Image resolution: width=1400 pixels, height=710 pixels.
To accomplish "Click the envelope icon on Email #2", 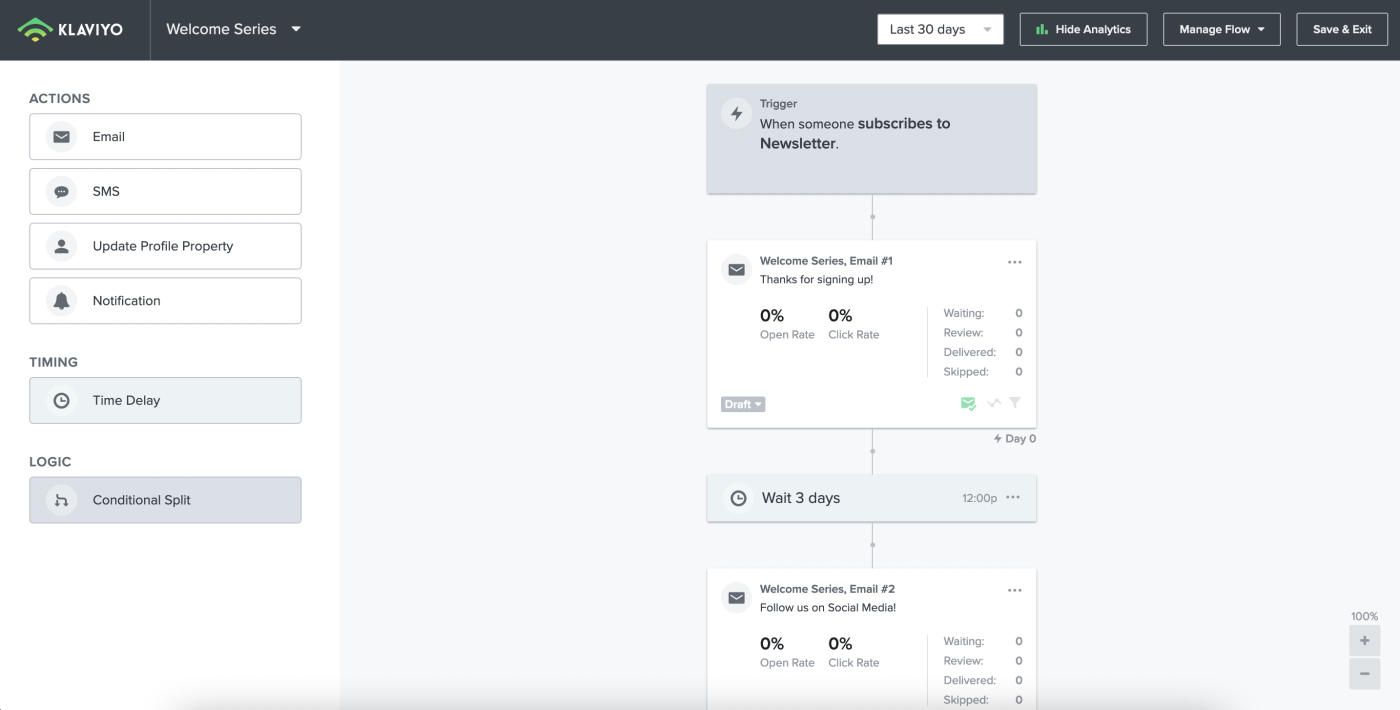I will pos(737,598).
